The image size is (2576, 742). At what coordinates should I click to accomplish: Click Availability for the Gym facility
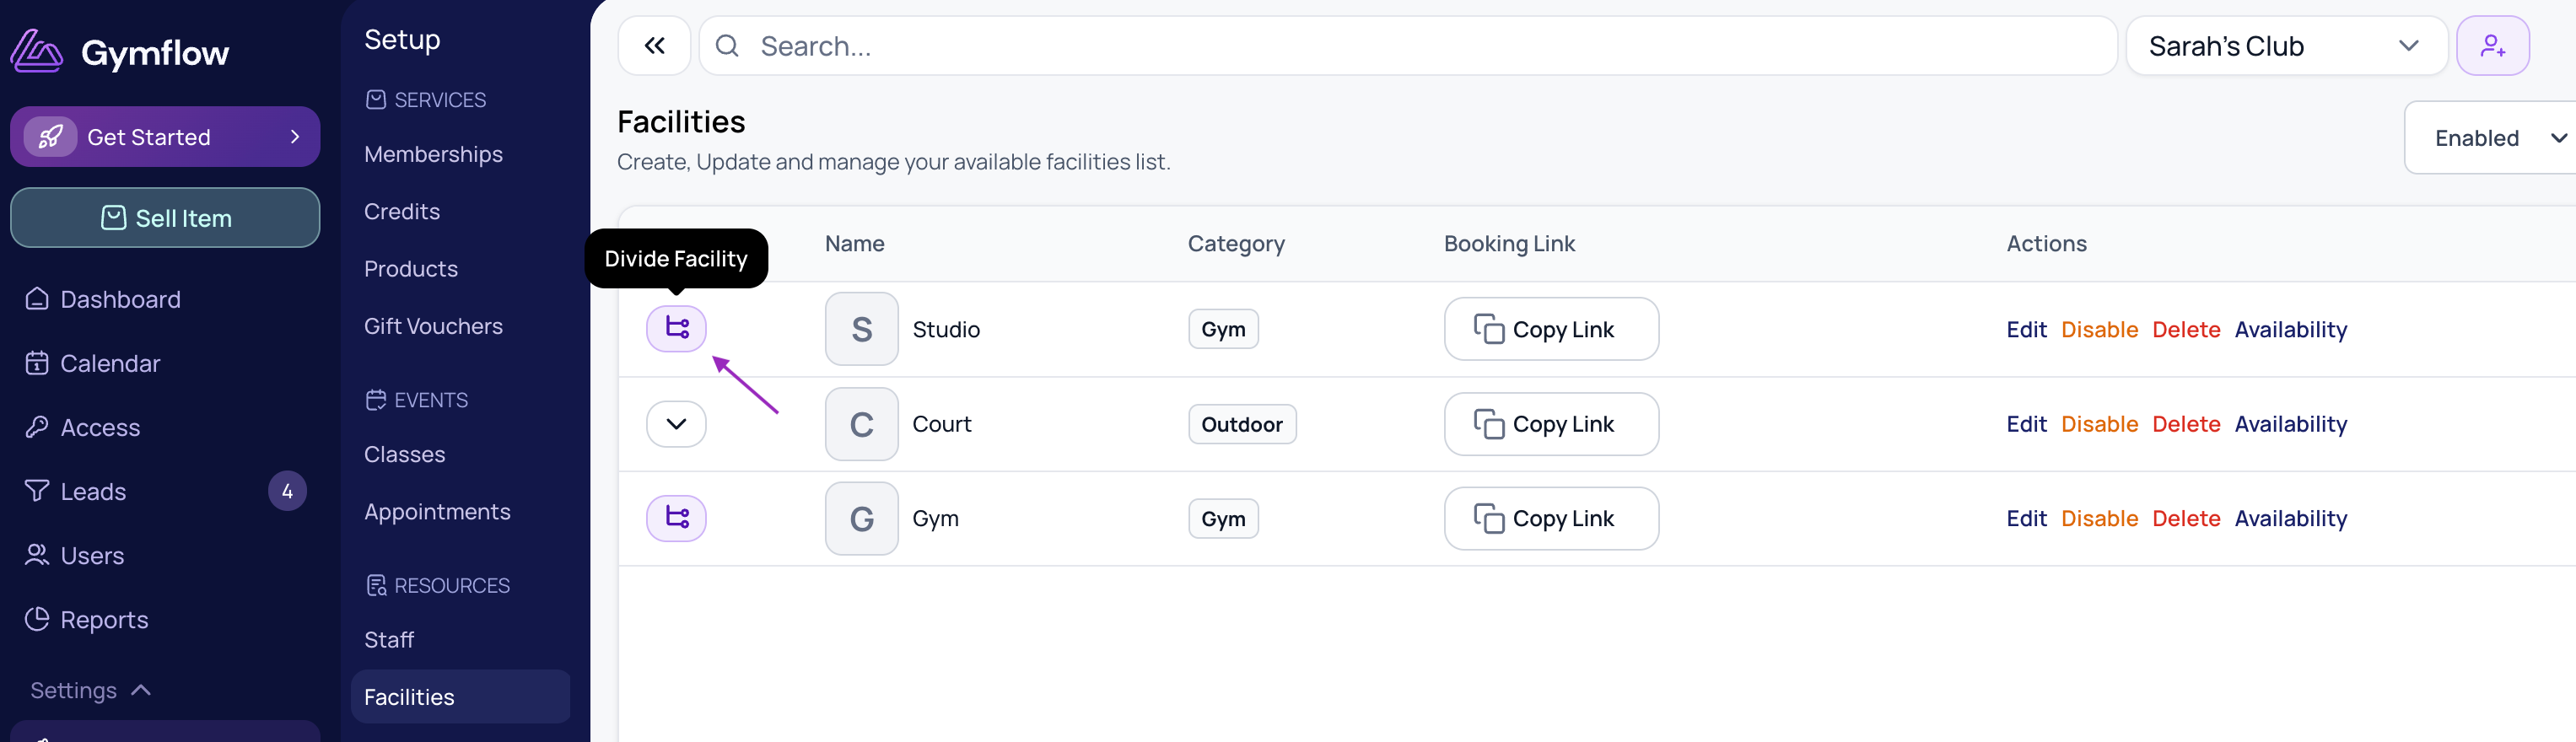[2290, 519]
